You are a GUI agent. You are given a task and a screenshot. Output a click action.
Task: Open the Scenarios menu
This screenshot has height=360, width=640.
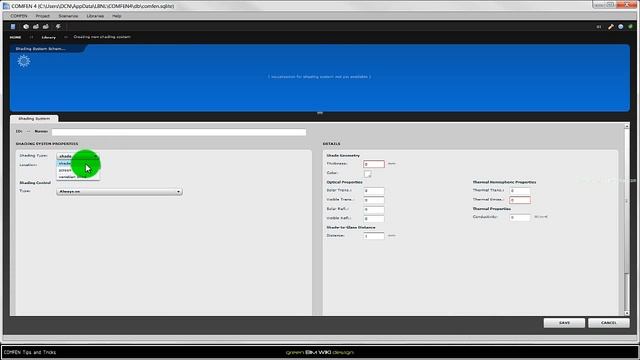(x=68, y=16)
